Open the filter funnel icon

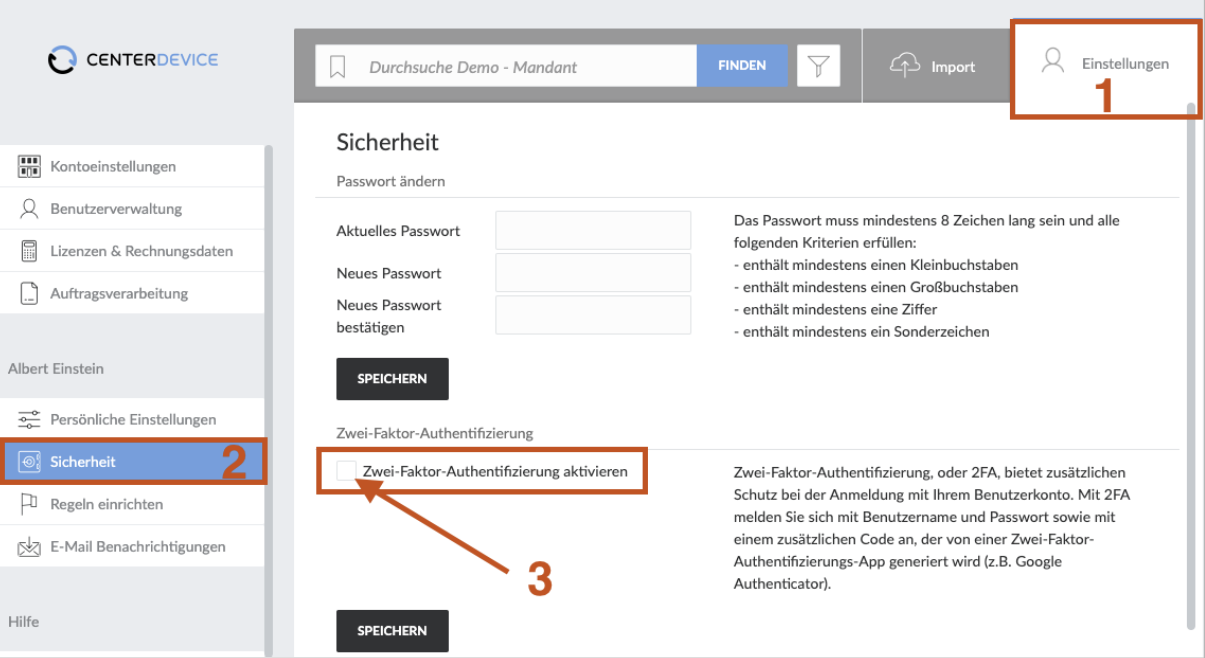click(x=818, y=66)
